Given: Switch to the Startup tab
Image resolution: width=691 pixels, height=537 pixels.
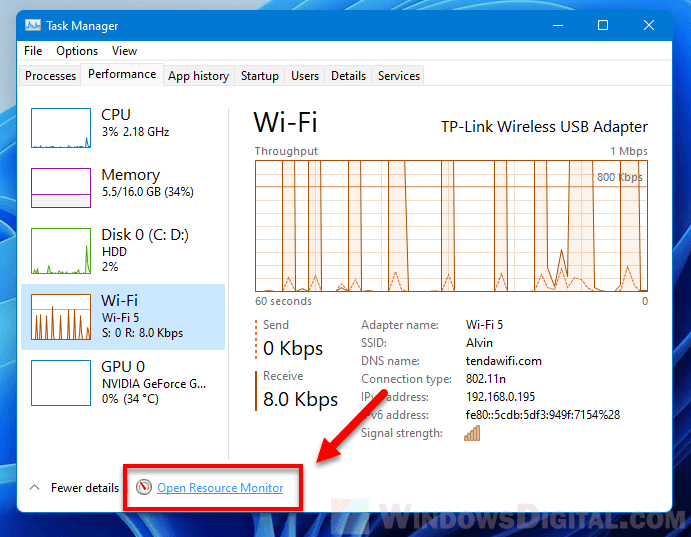Looking at the screenshot, I should click(260, 76).
